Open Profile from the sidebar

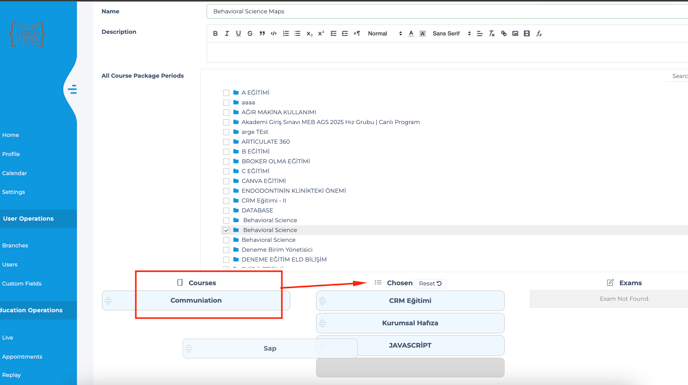pyautogui.click(x=11, y=154)
